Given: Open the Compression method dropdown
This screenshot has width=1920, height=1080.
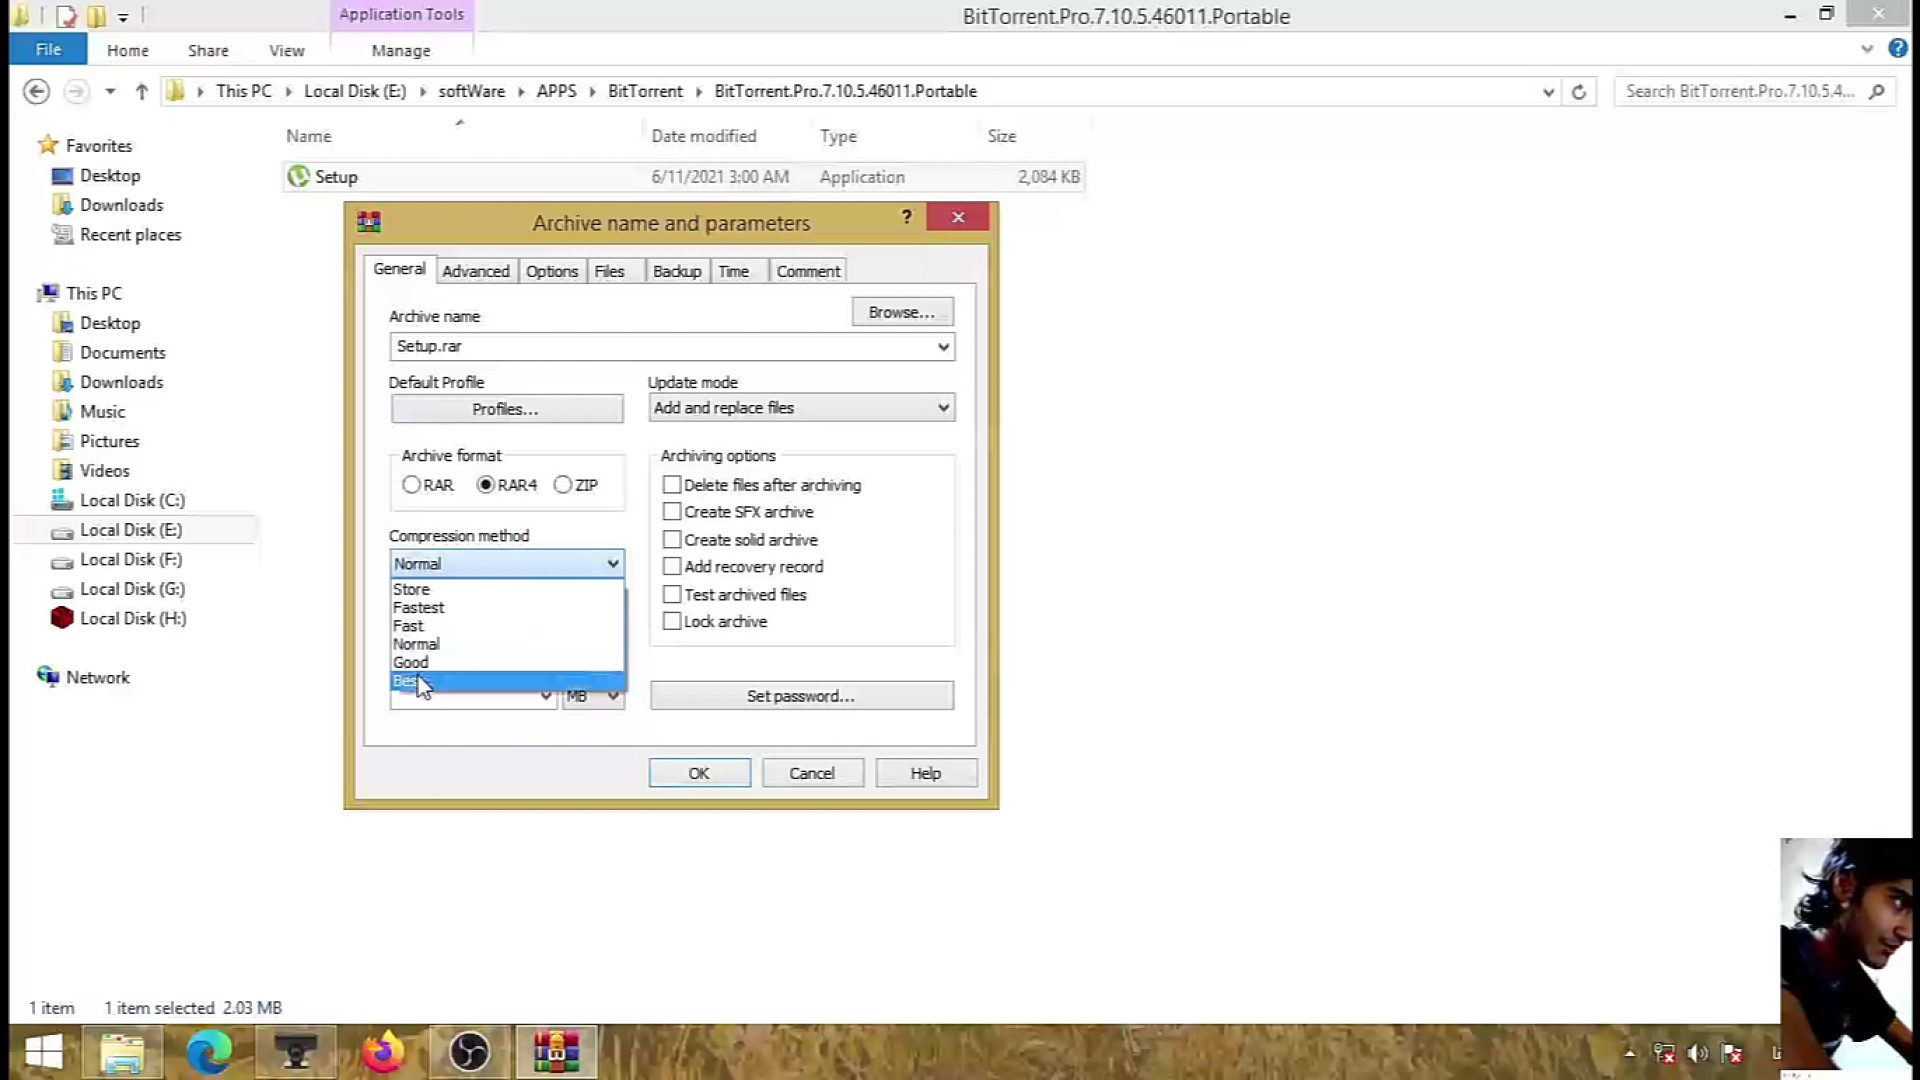Looking at the screenshot, I should [507, 564].
